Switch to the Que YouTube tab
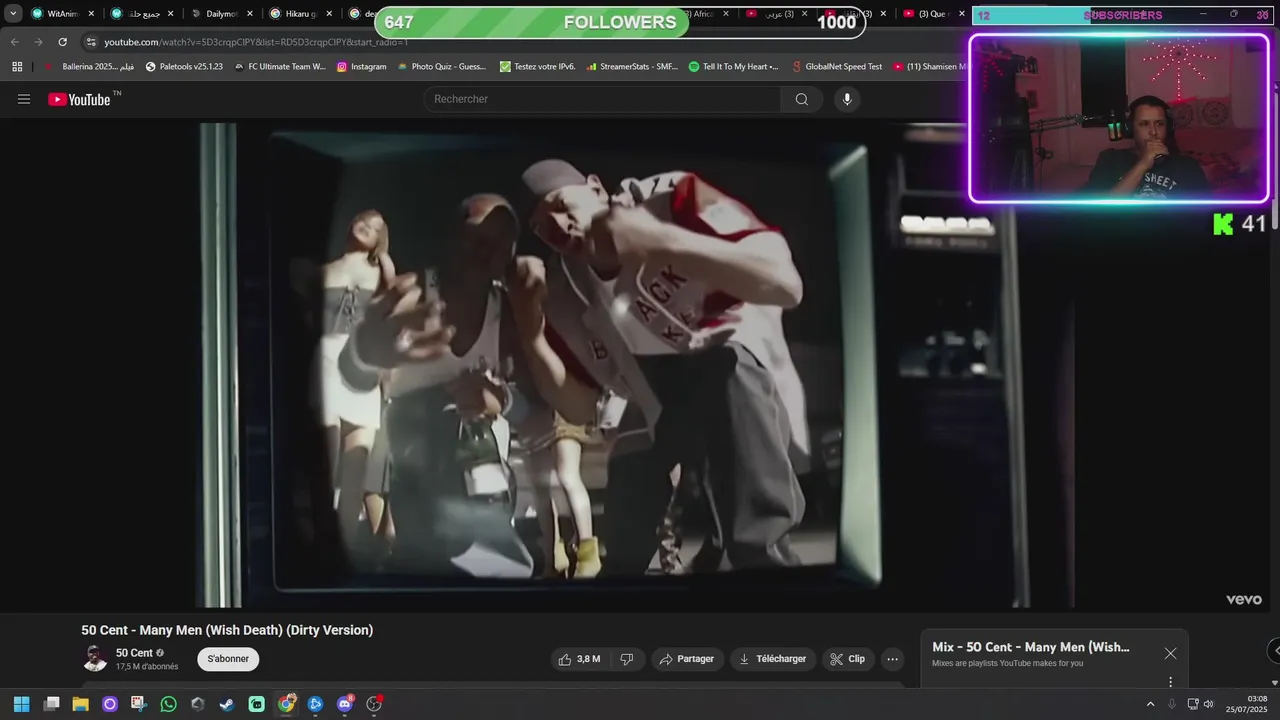The width and height of the screenshot is (1280, 720). [934, 14]
